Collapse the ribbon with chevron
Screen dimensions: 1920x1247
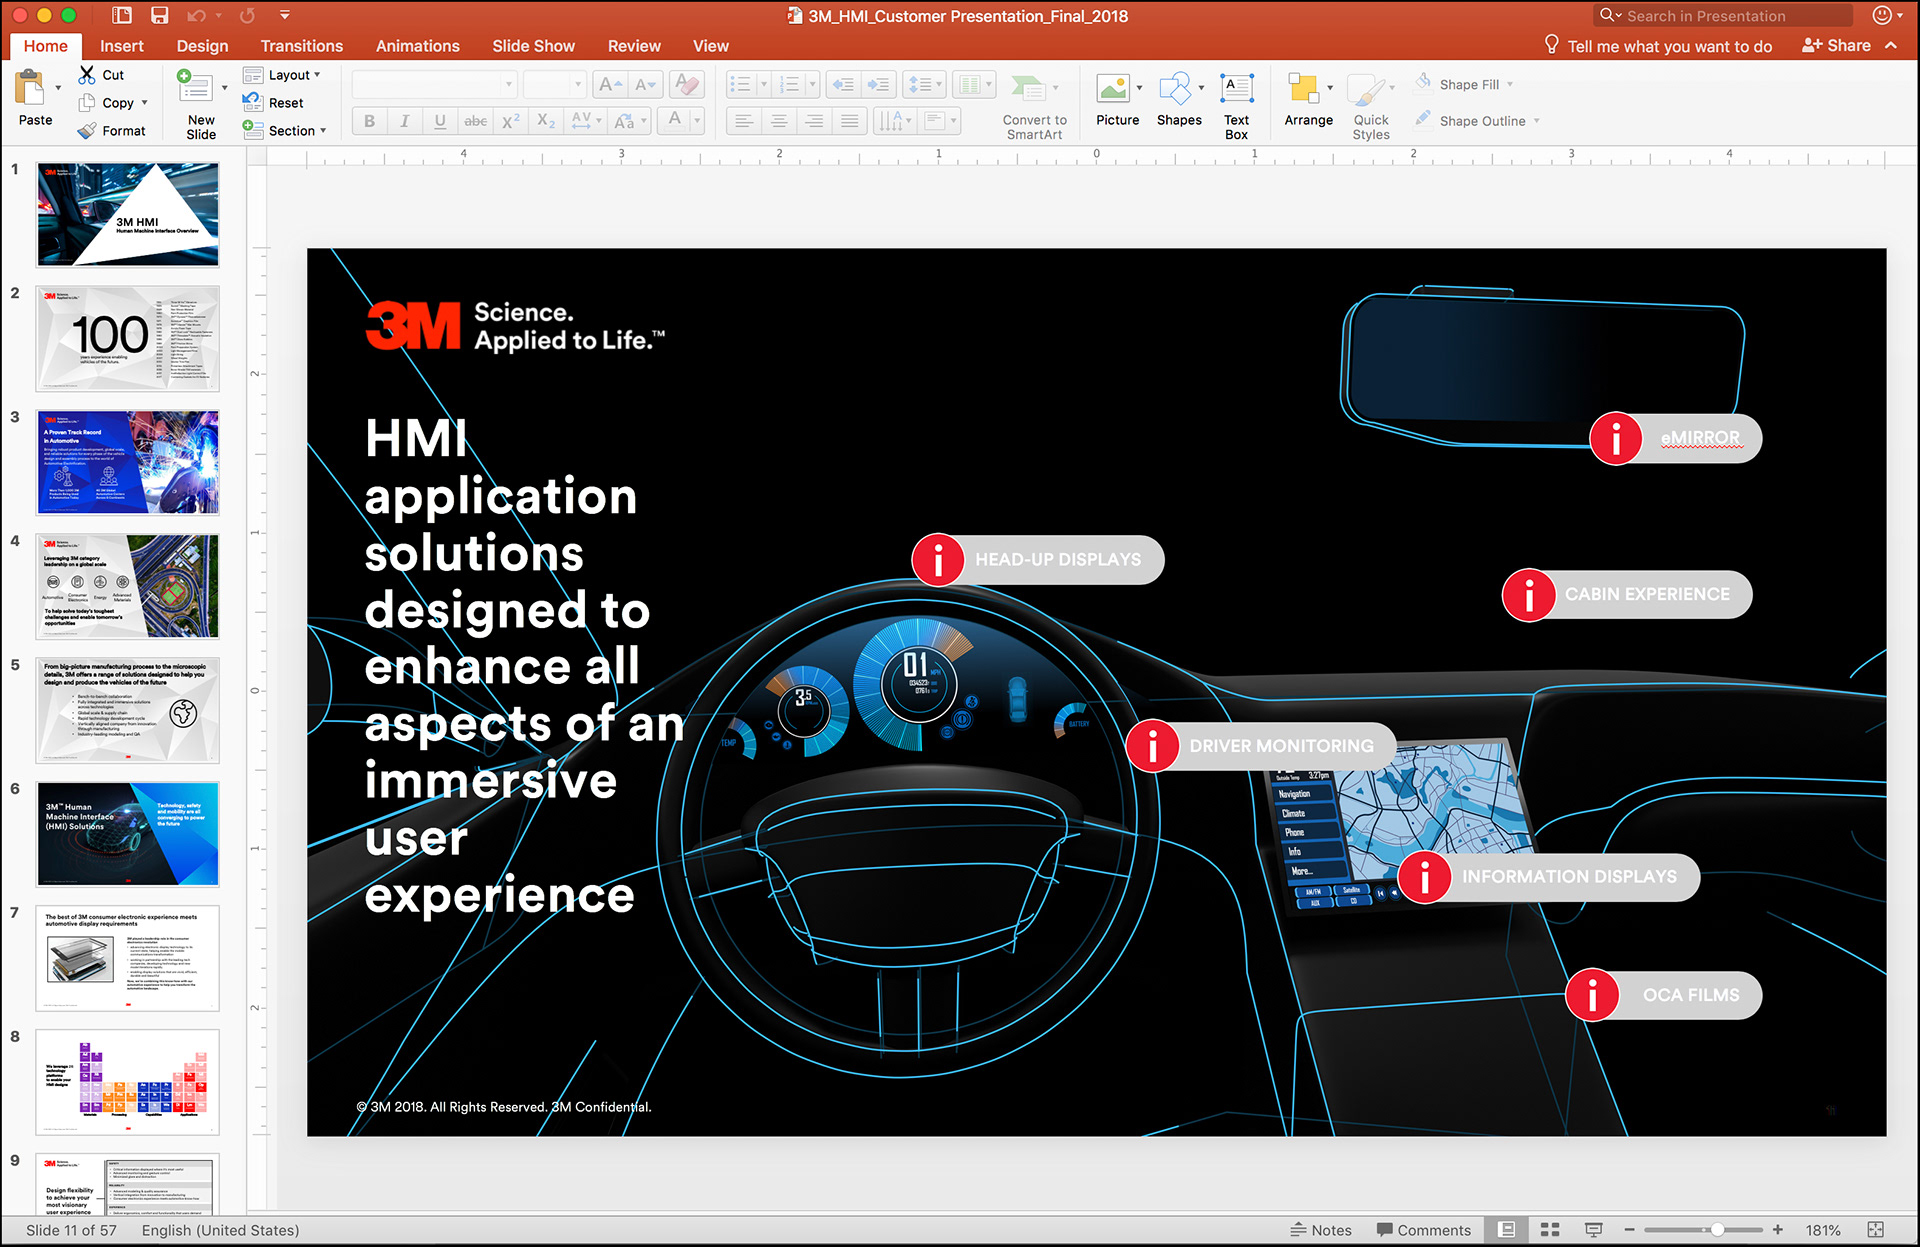[1891, 45]
